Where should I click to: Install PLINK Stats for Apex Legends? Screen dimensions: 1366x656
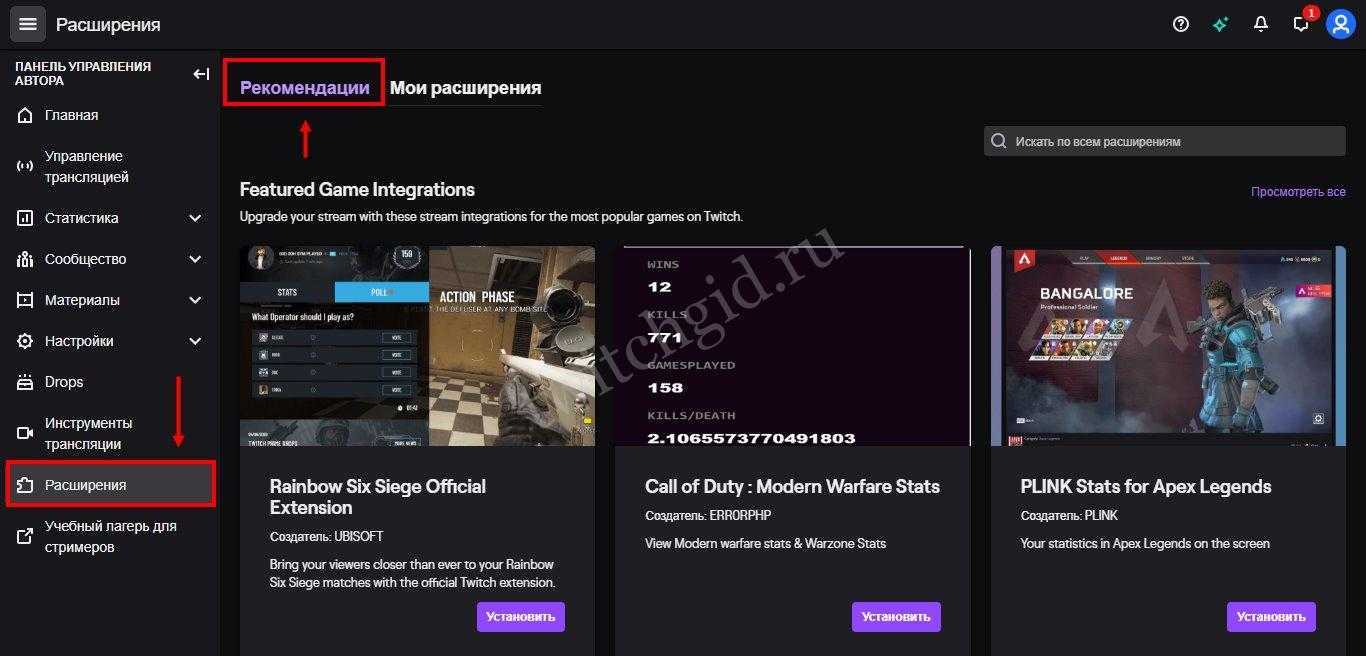tap(1271, 617)
